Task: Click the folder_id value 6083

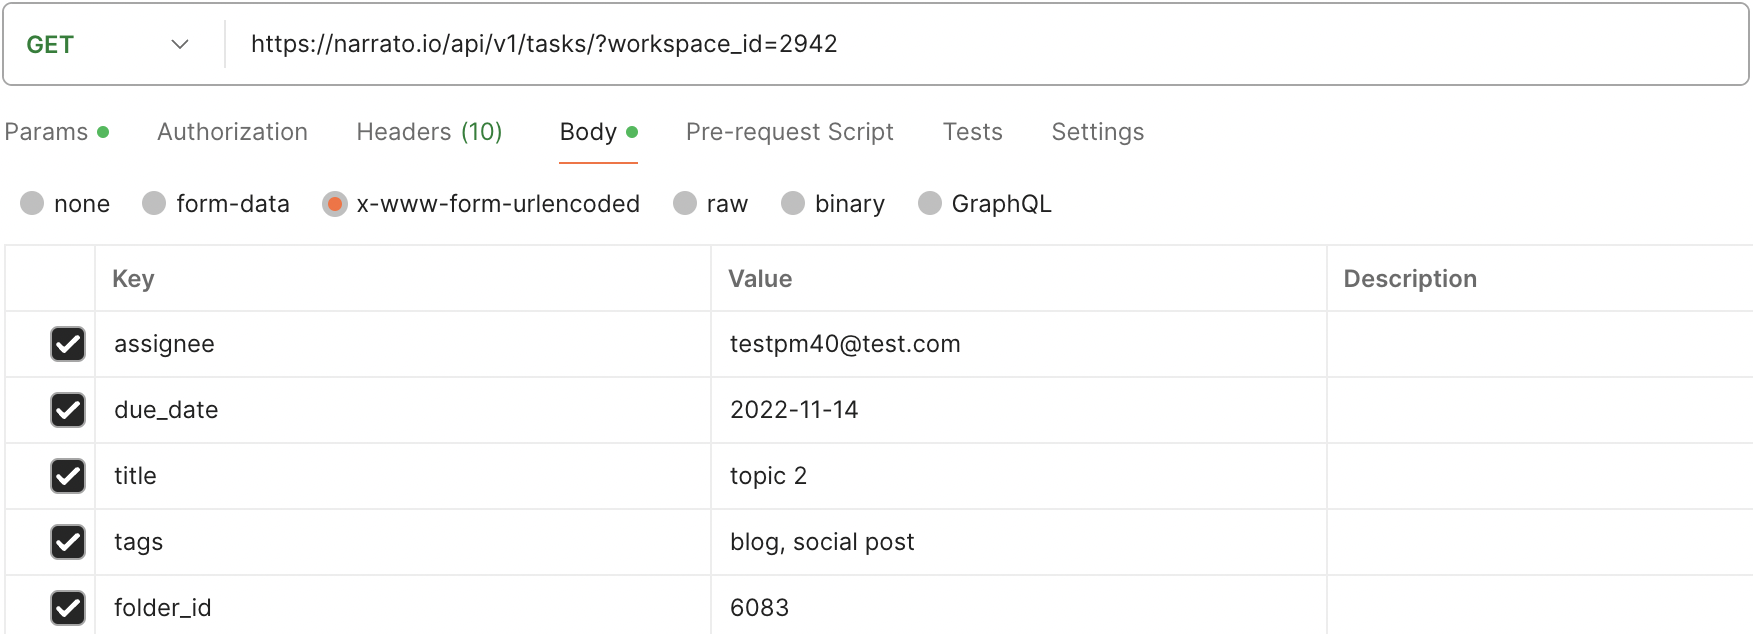Action: (x=759, y=608)
